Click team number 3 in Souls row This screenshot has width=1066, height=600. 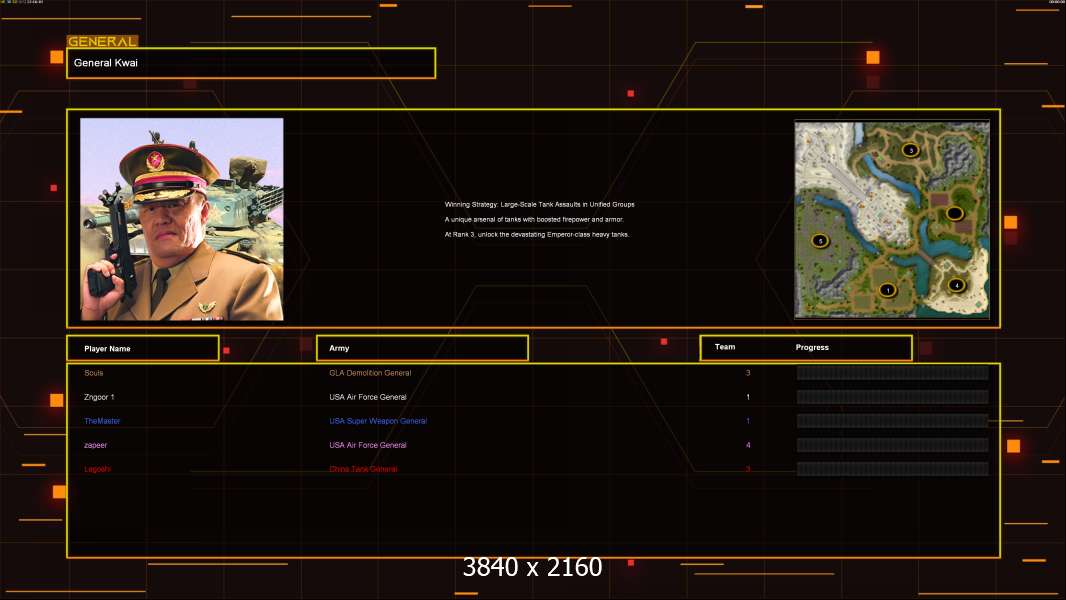(748, 373)
